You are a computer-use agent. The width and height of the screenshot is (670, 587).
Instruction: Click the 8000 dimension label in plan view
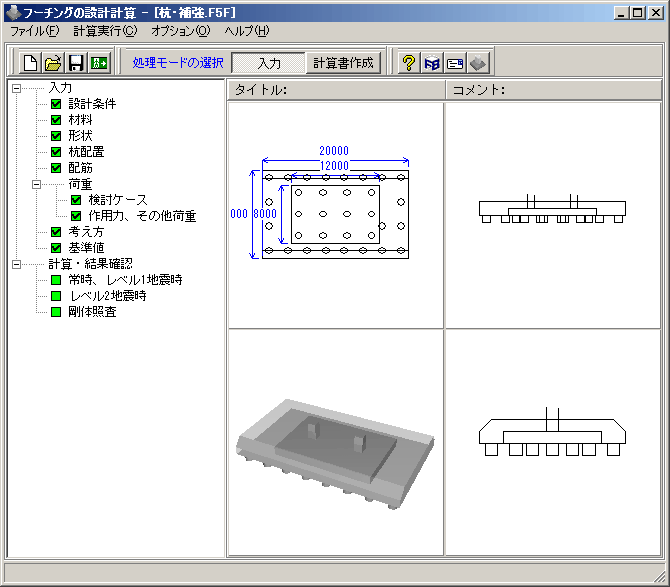click(265, 214)
